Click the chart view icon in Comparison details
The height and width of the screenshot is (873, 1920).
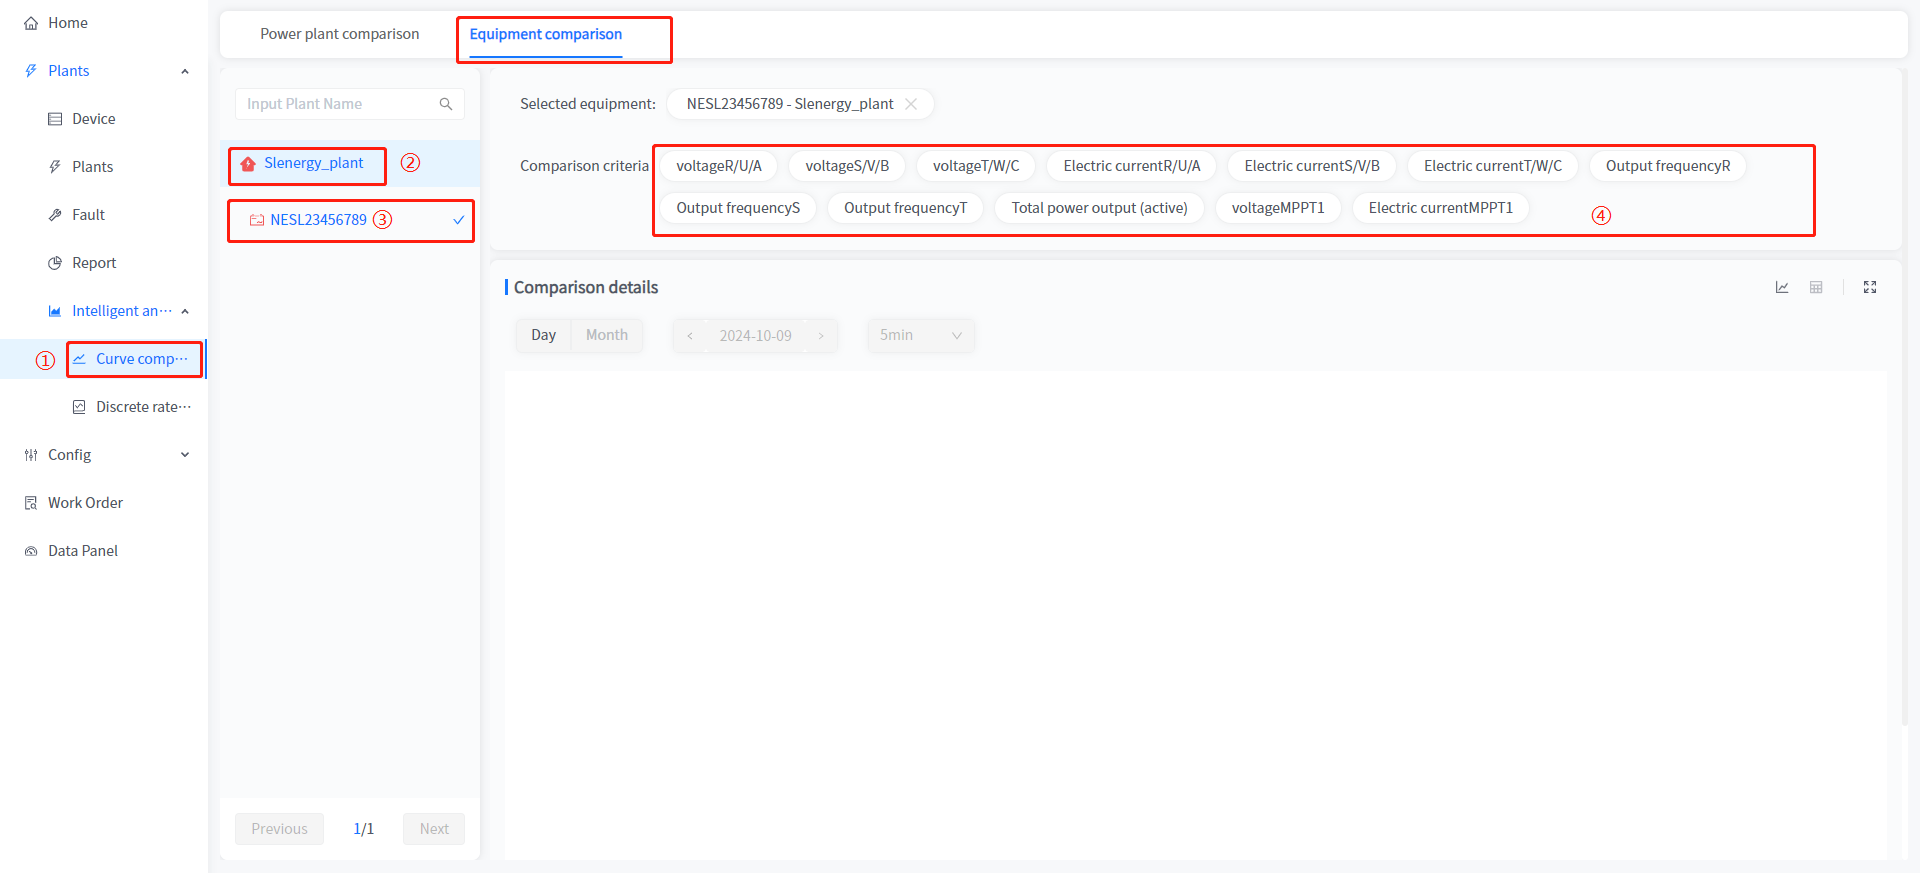(x=1781, y=287)
